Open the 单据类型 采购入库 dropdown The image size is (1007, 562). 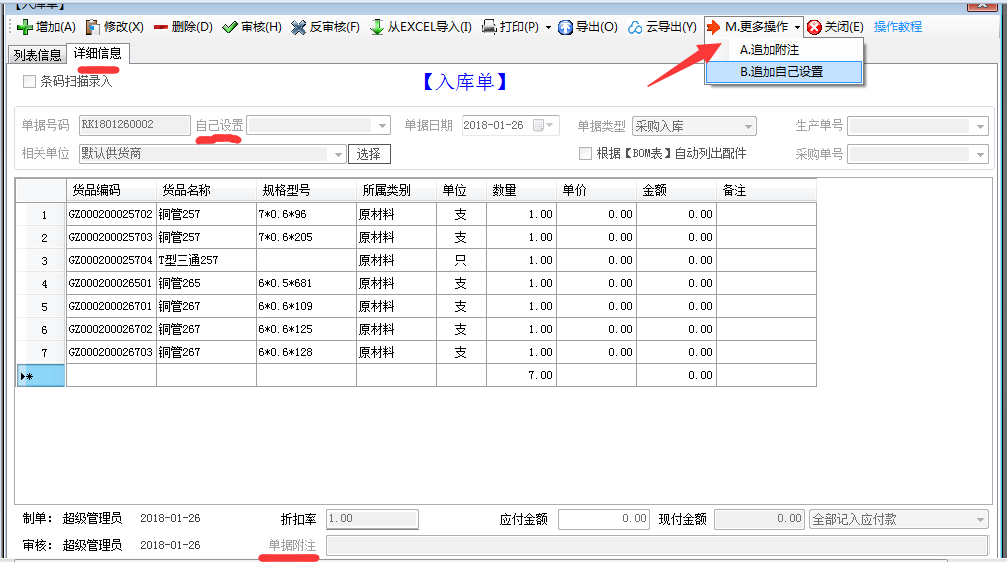(x=747, y=126)
